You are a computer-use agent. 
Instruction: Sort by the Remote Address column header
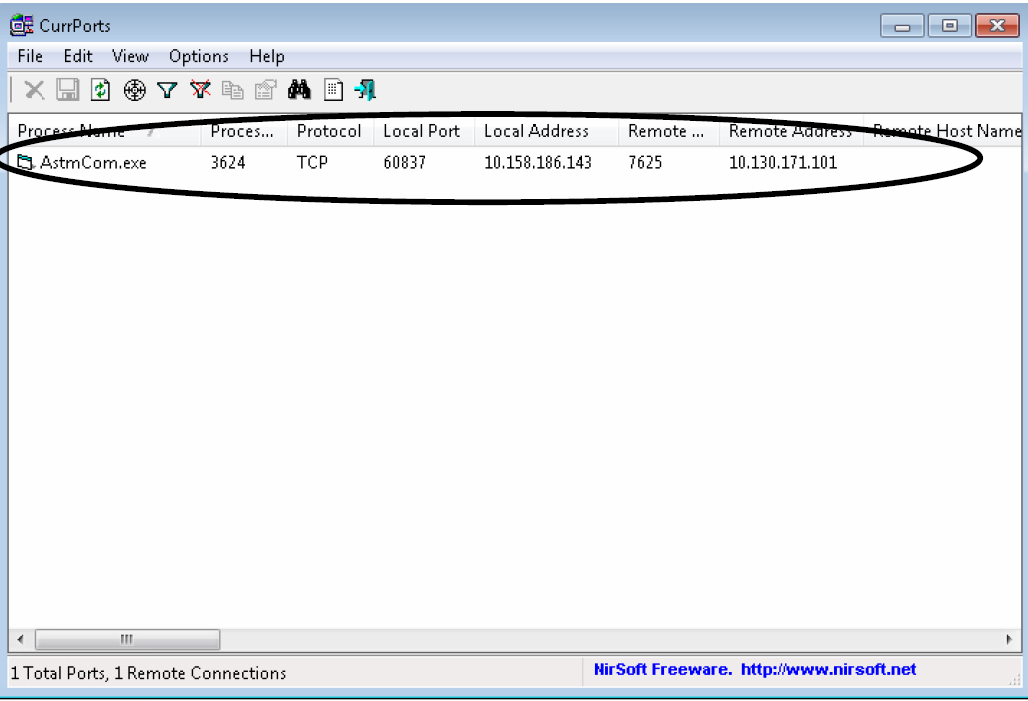[791, 131]
